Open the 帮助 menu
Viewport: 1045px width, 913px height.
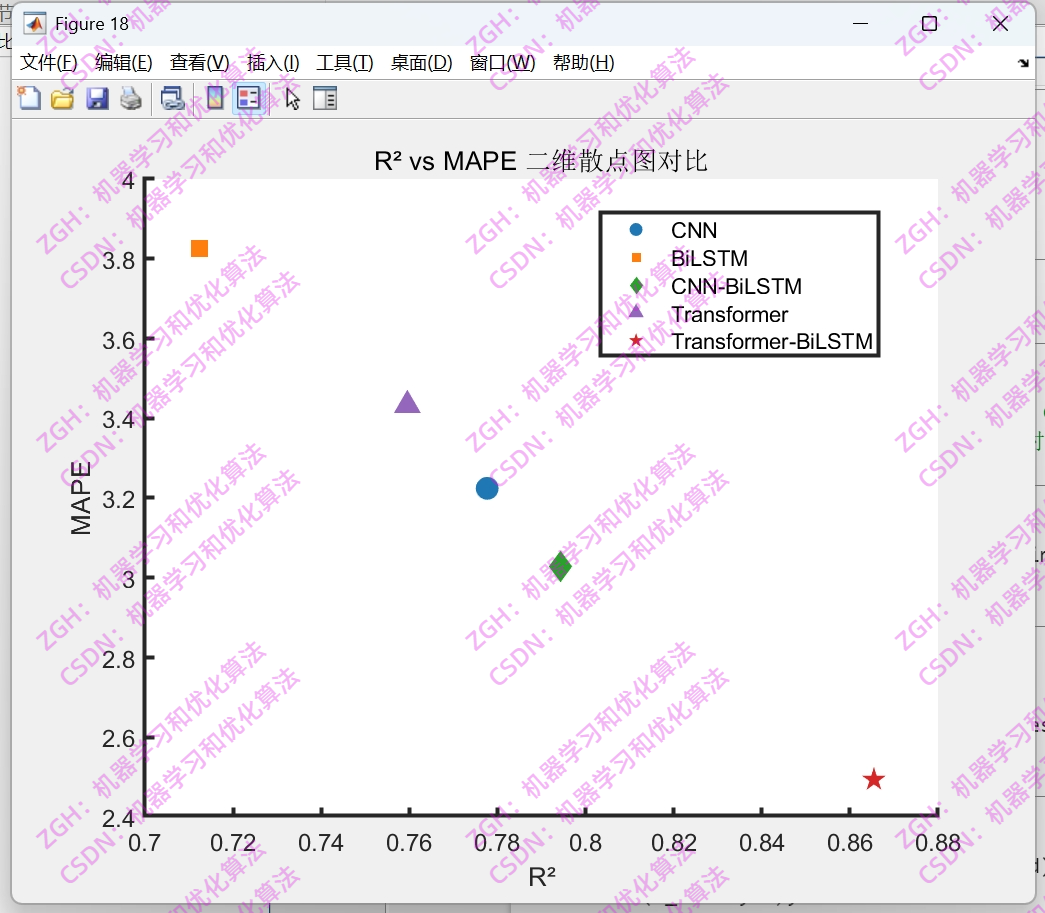pyautogui.click(x=584, y=62)
